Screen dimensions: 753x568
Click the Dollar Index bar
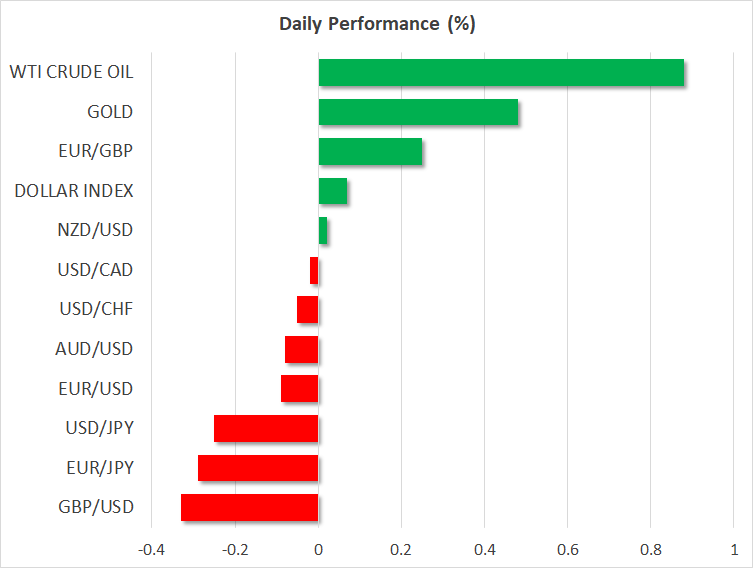coord(333,191)
